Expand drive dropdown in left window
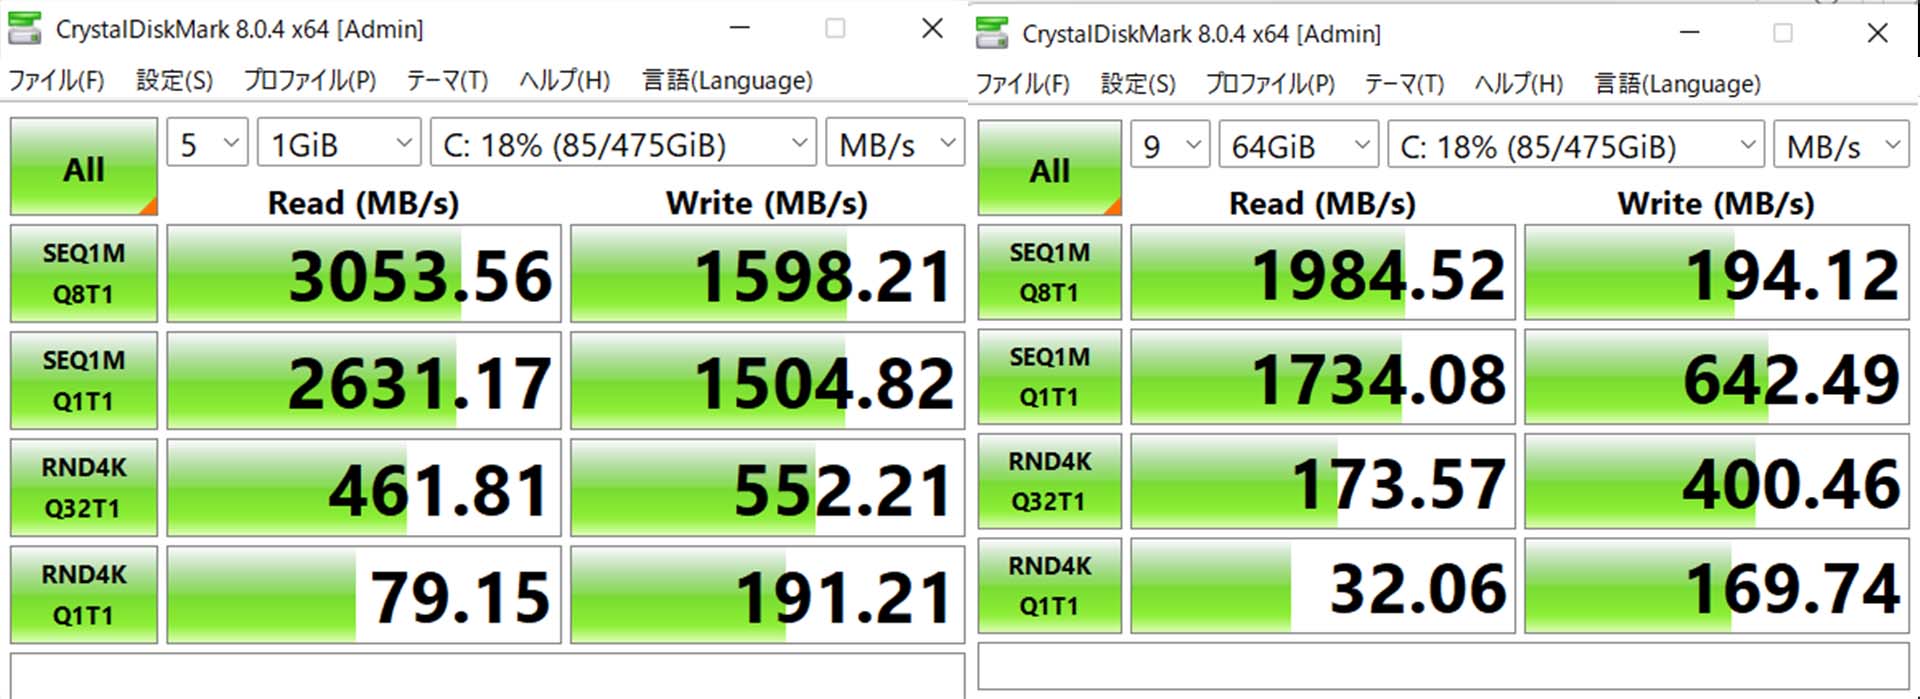Viewport: 1920px width, 699px height. coord(623,144)
